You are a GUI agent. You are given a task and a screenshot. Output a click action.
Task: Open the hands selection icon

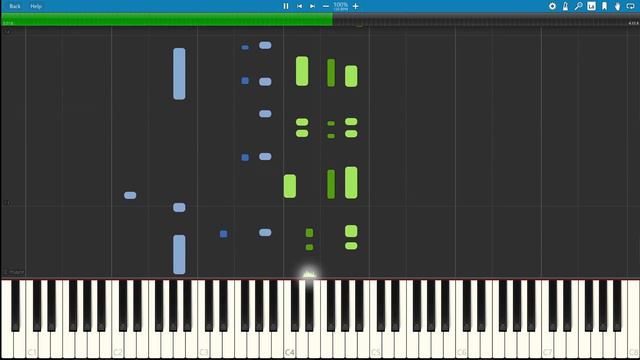coord(618,6)
